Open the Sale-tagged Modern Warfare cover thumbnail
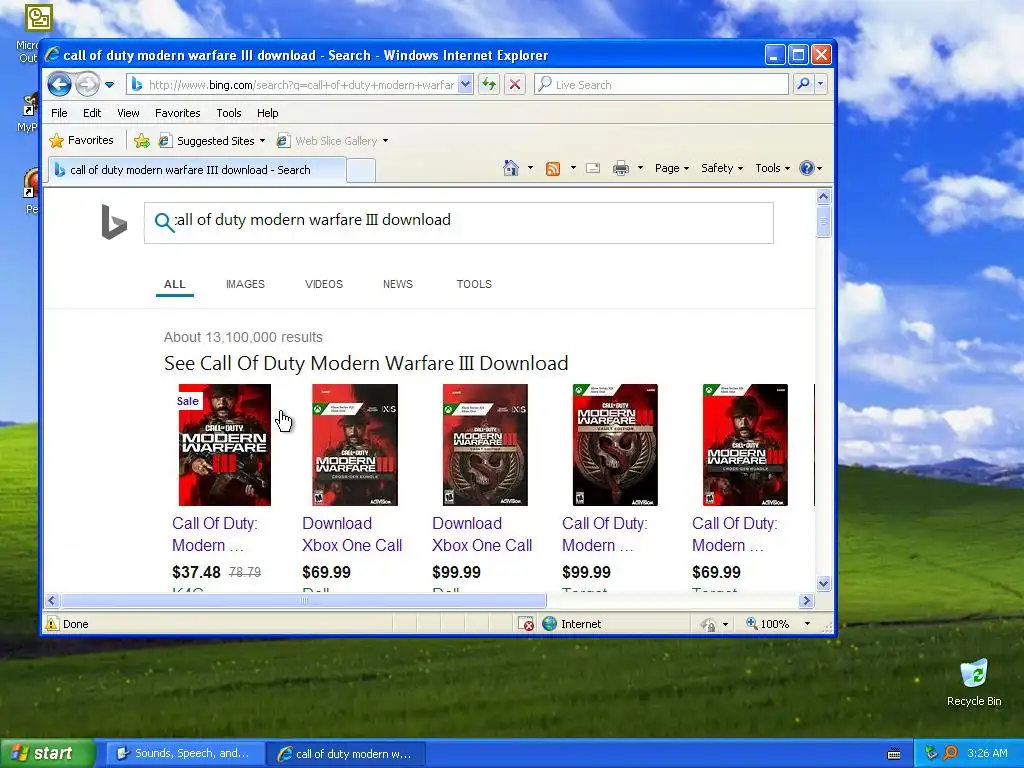1024x768 pixels. pyautogui.click(x=225, y=445)
